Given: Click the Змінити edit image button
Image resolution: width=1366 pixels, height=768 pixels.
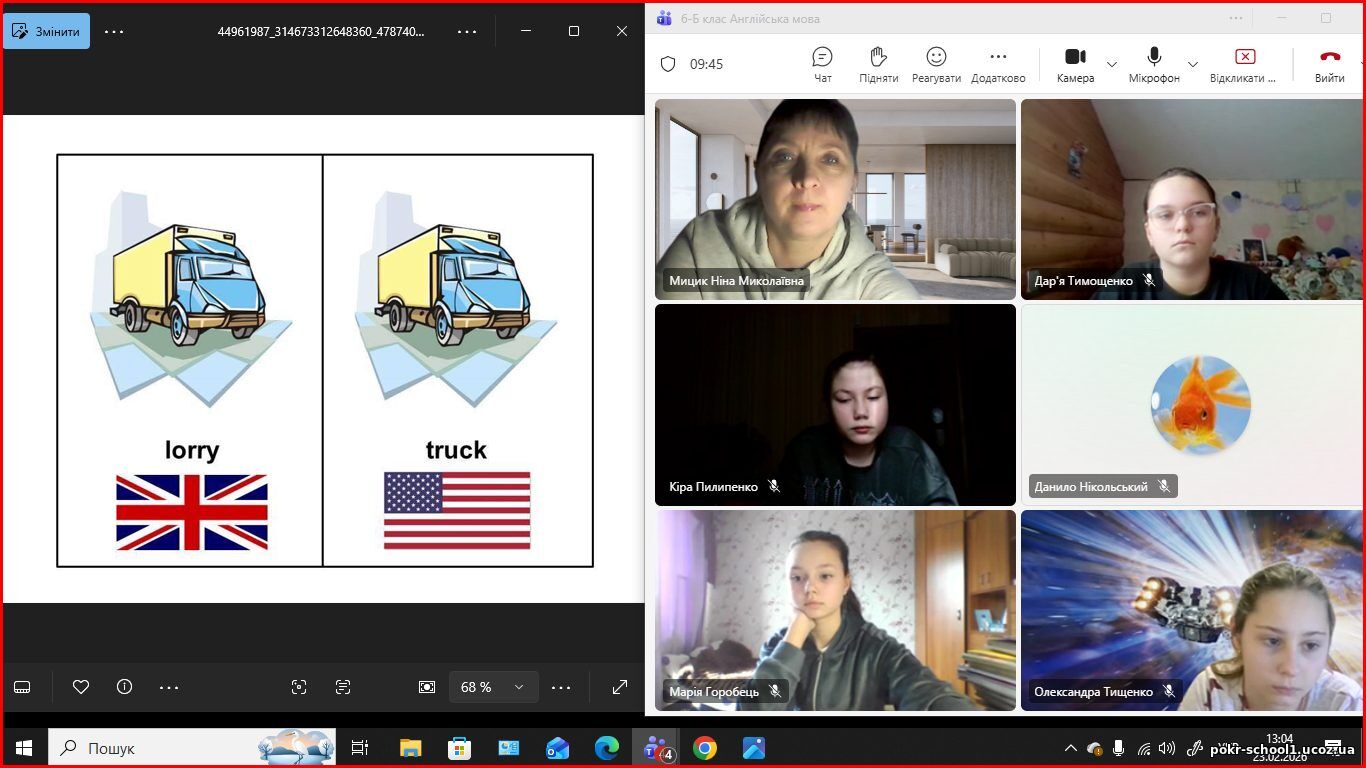Looking at the screenshot, I should pos(46,31).
